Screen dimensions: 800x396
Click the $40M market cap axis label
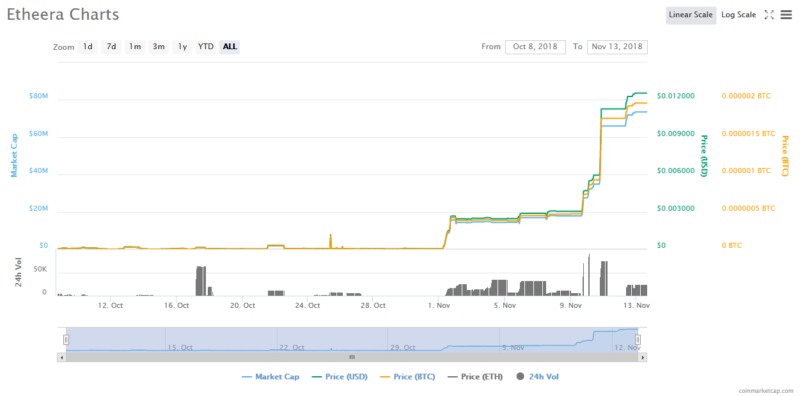coord(38,171)
